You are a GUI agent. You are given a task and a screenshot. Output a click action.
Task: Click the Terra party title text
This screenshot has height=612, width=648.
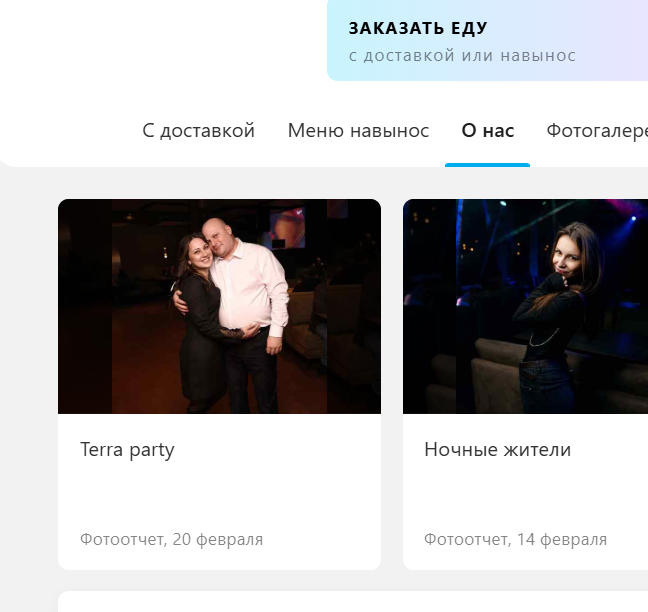pos(127,450)
